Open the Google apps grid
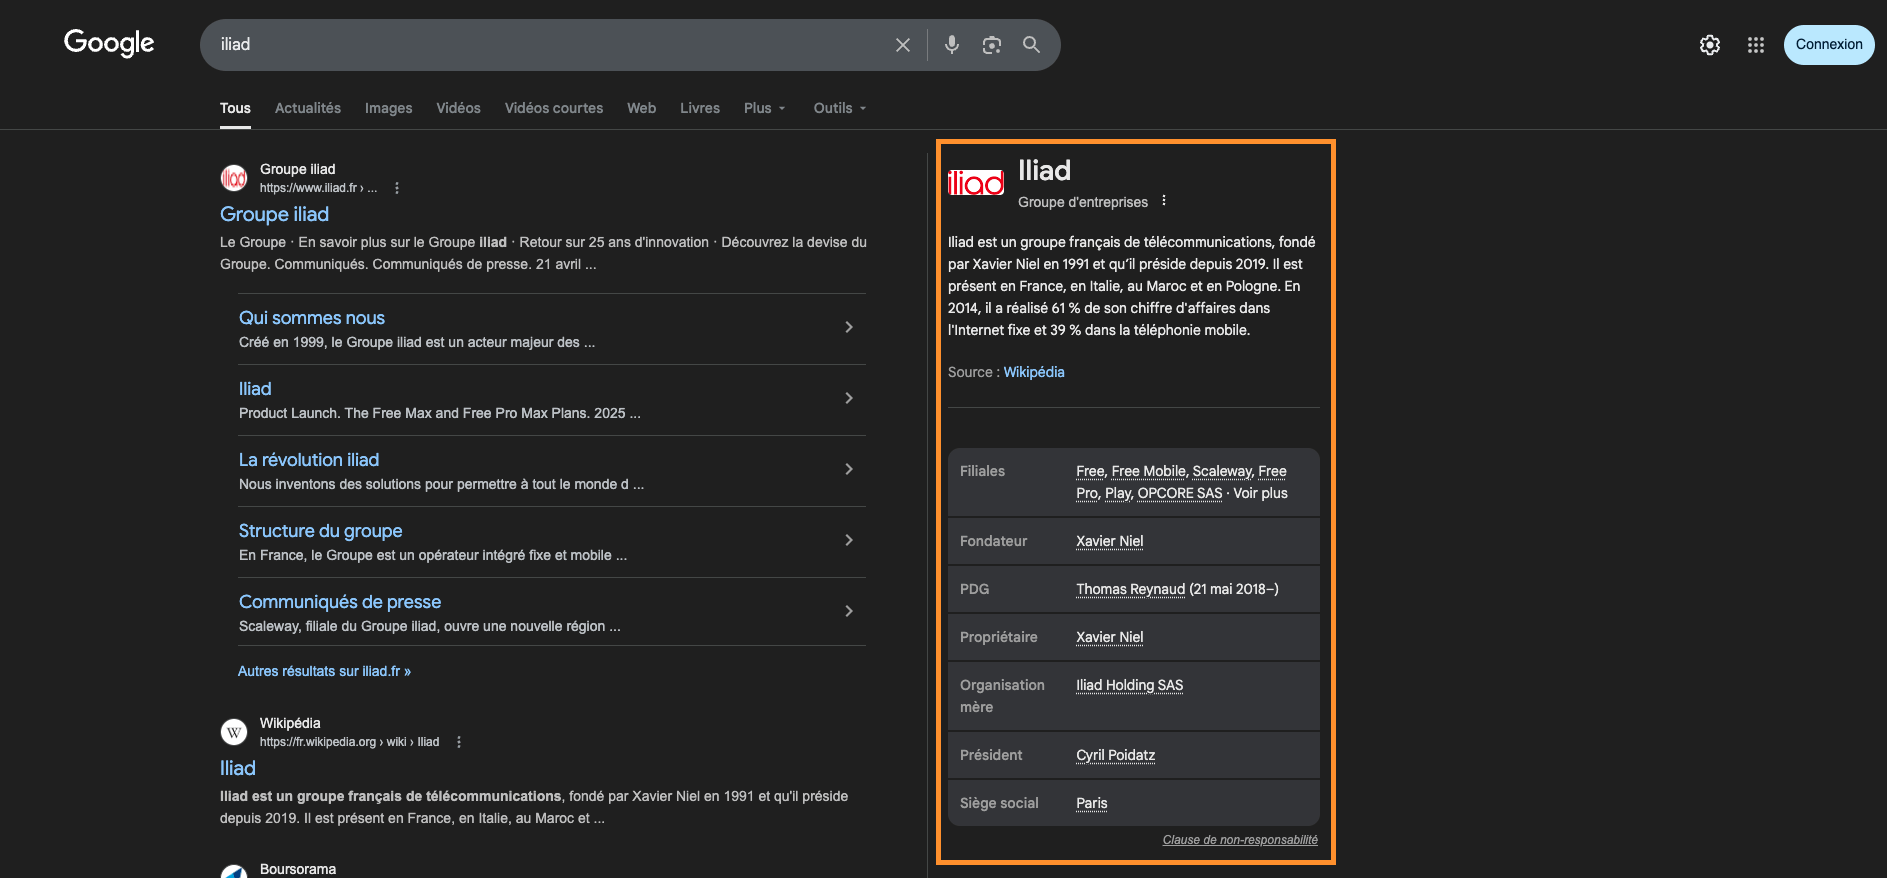Viewport: 1887px width, 878px height. (1756, 45)
